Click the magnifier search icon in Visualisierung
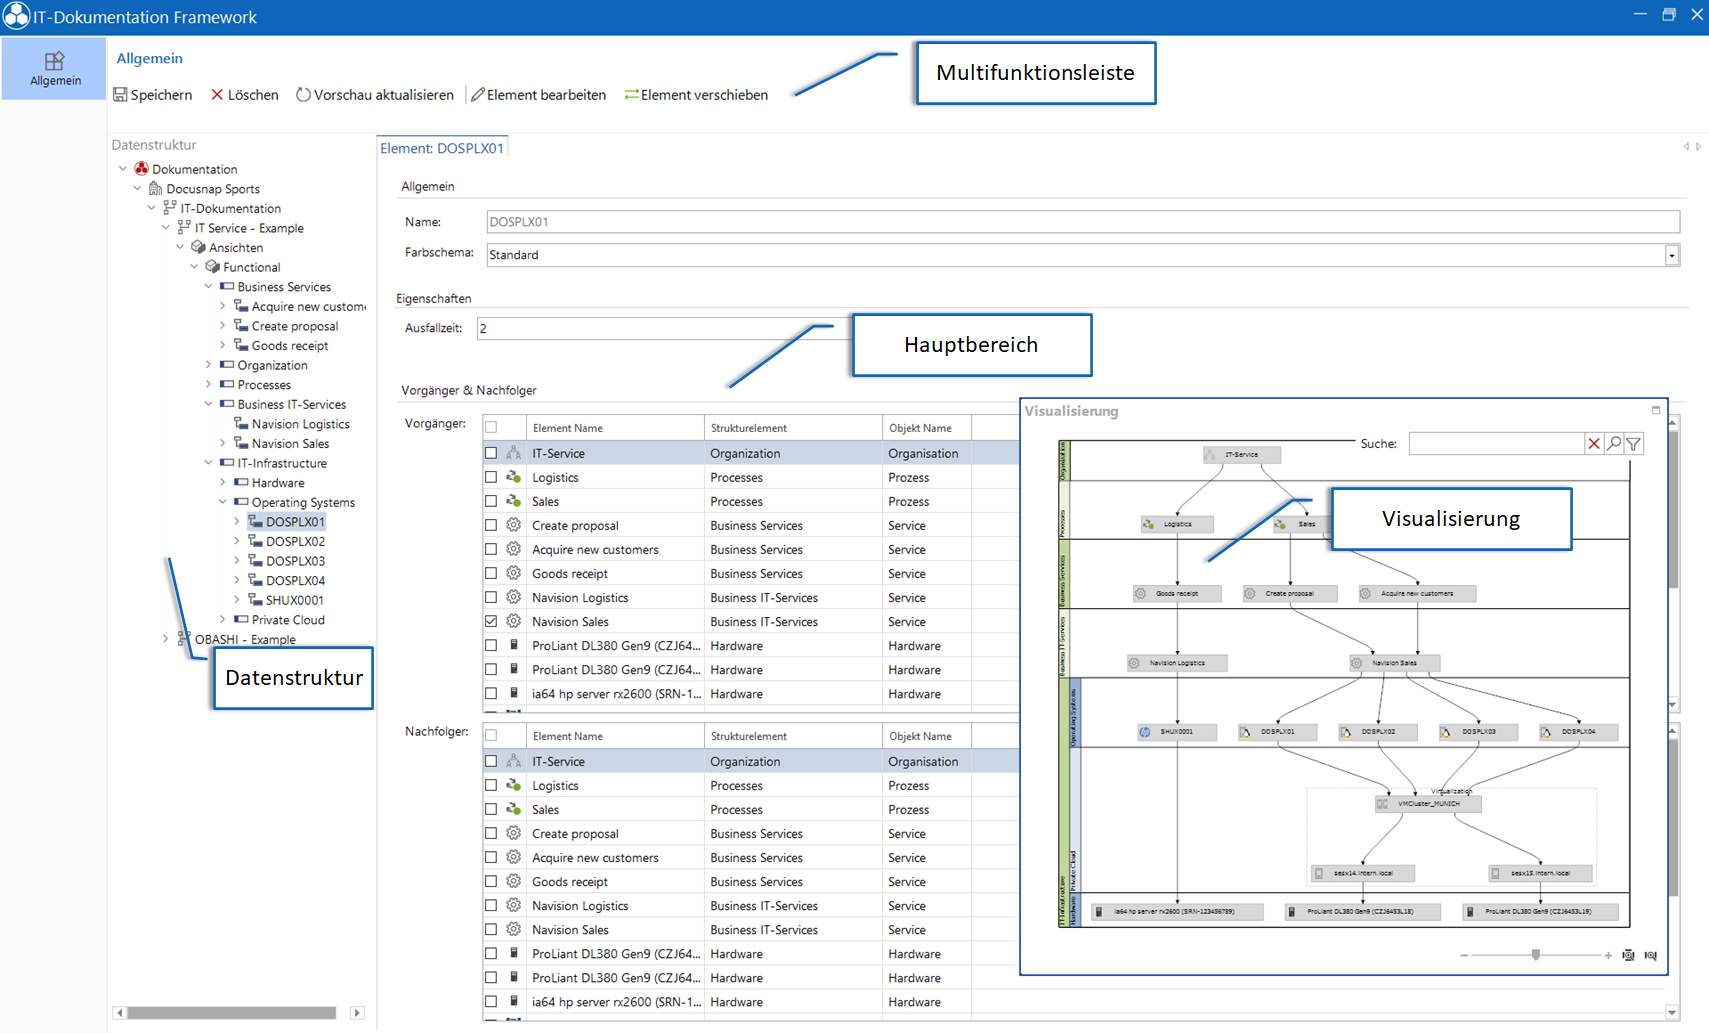Screen dimensions: 1709x1033 (1614, 444)
